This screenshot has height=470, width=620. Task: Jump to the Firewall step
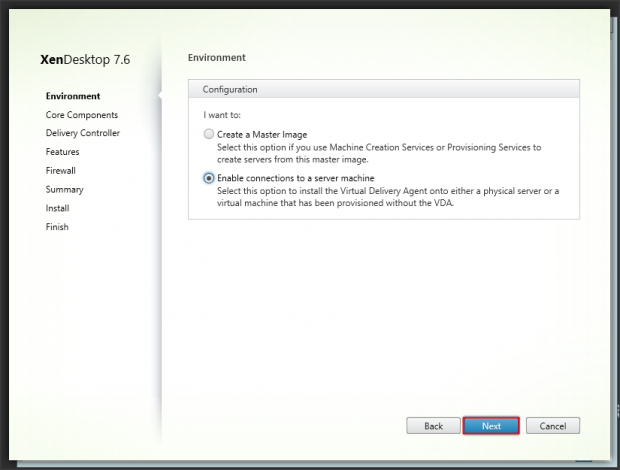(x=60, y=171)
